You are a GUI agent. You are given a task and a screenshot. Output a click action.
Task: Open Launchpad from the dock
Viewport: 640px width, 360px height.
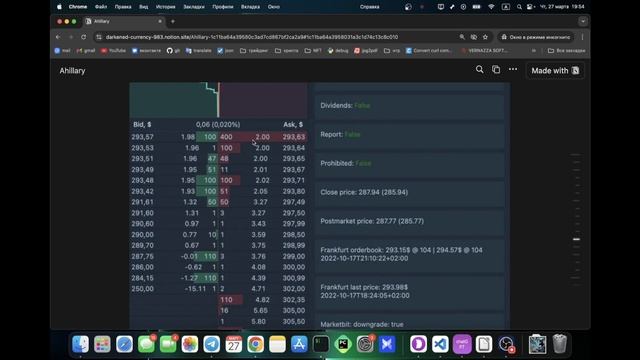coord(102,344)
